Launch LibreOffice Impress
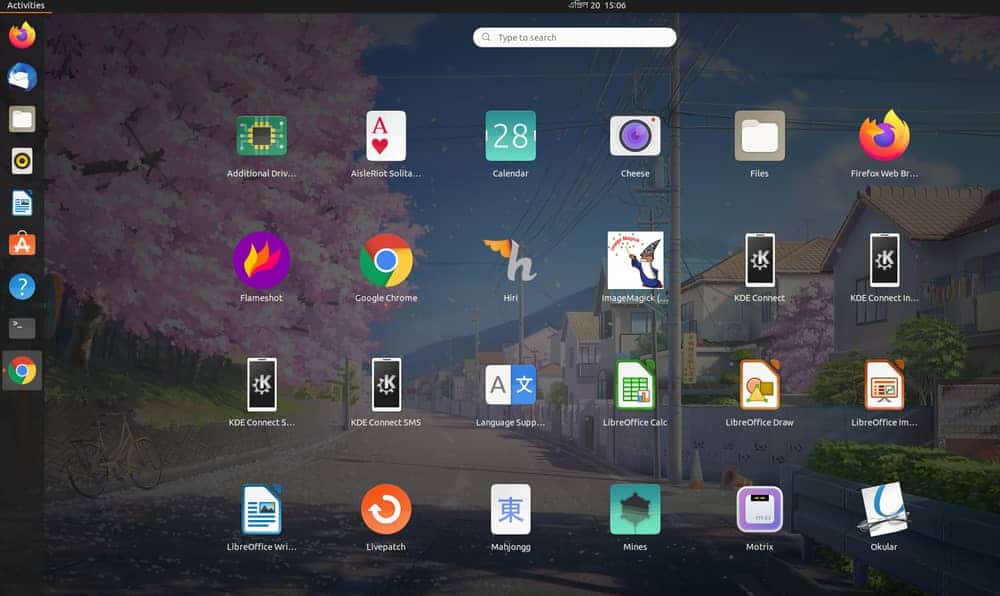This screenshot has width=1000, height=596. click(884, 384)
